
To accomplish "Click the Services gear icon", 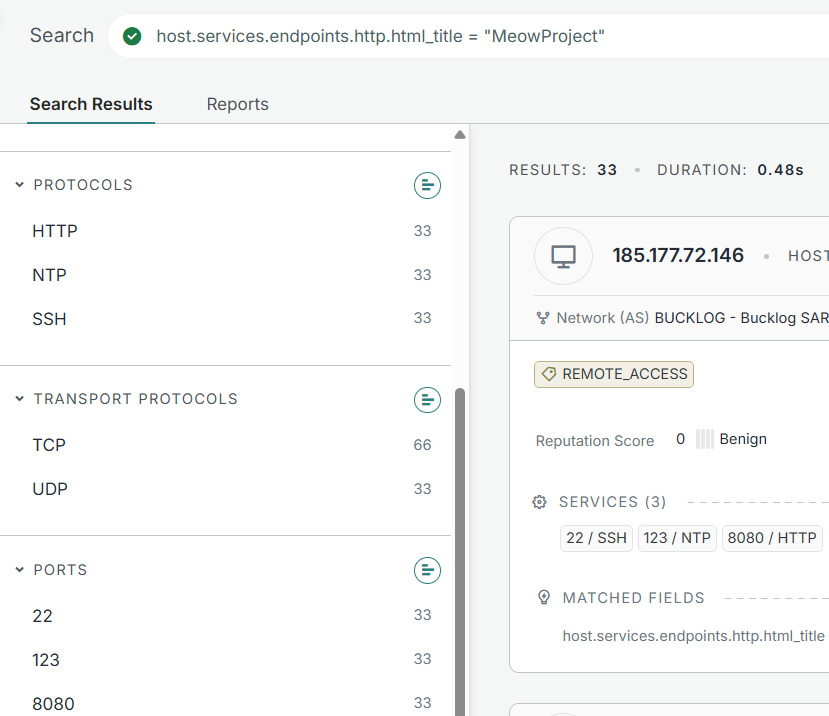I will 539,502.
